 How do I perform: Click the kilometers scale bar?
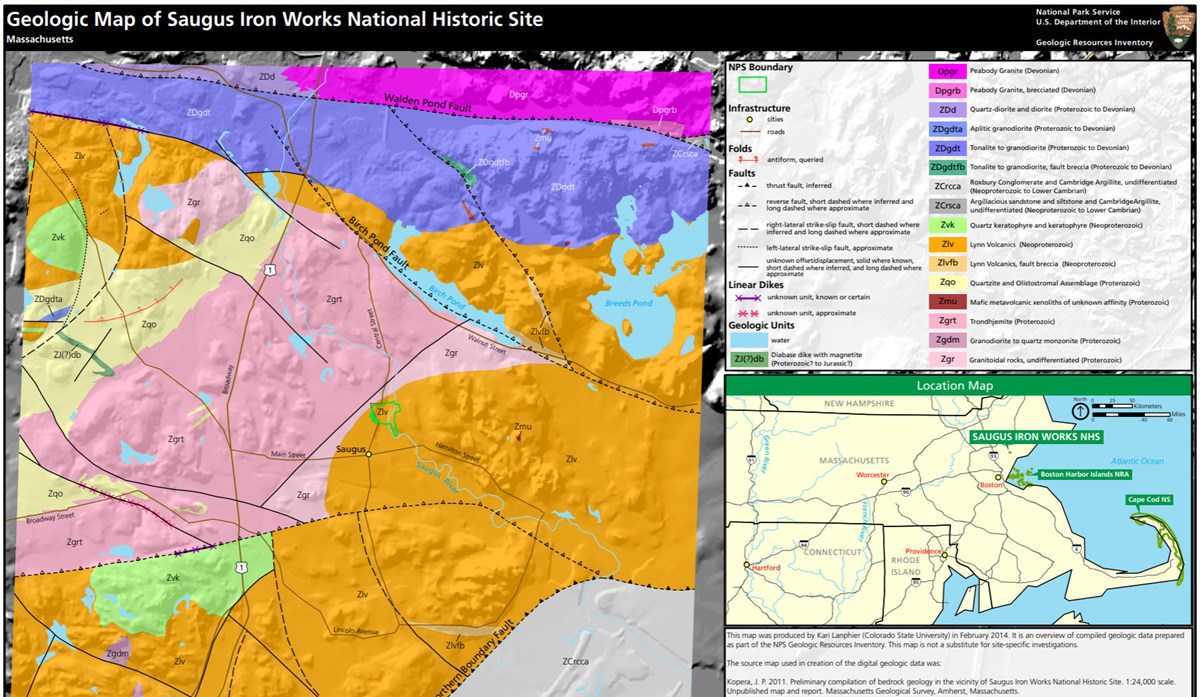pyautogui.click(x=1112, y=406)
